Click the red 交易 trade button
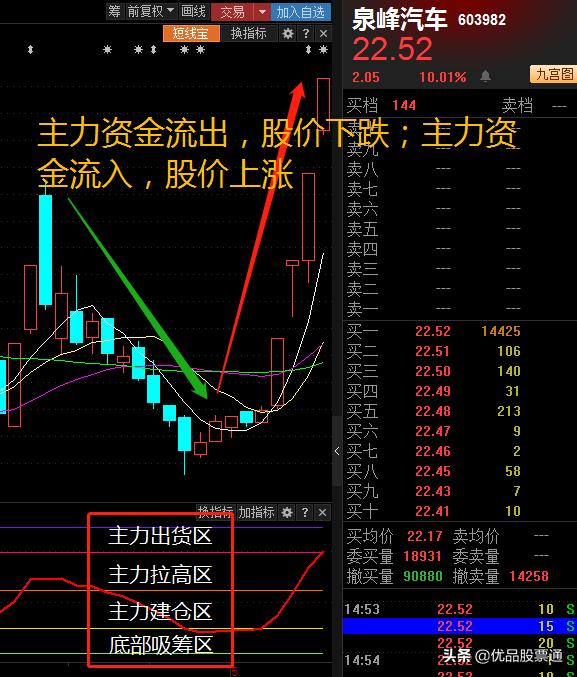 (x=232, y=12)
